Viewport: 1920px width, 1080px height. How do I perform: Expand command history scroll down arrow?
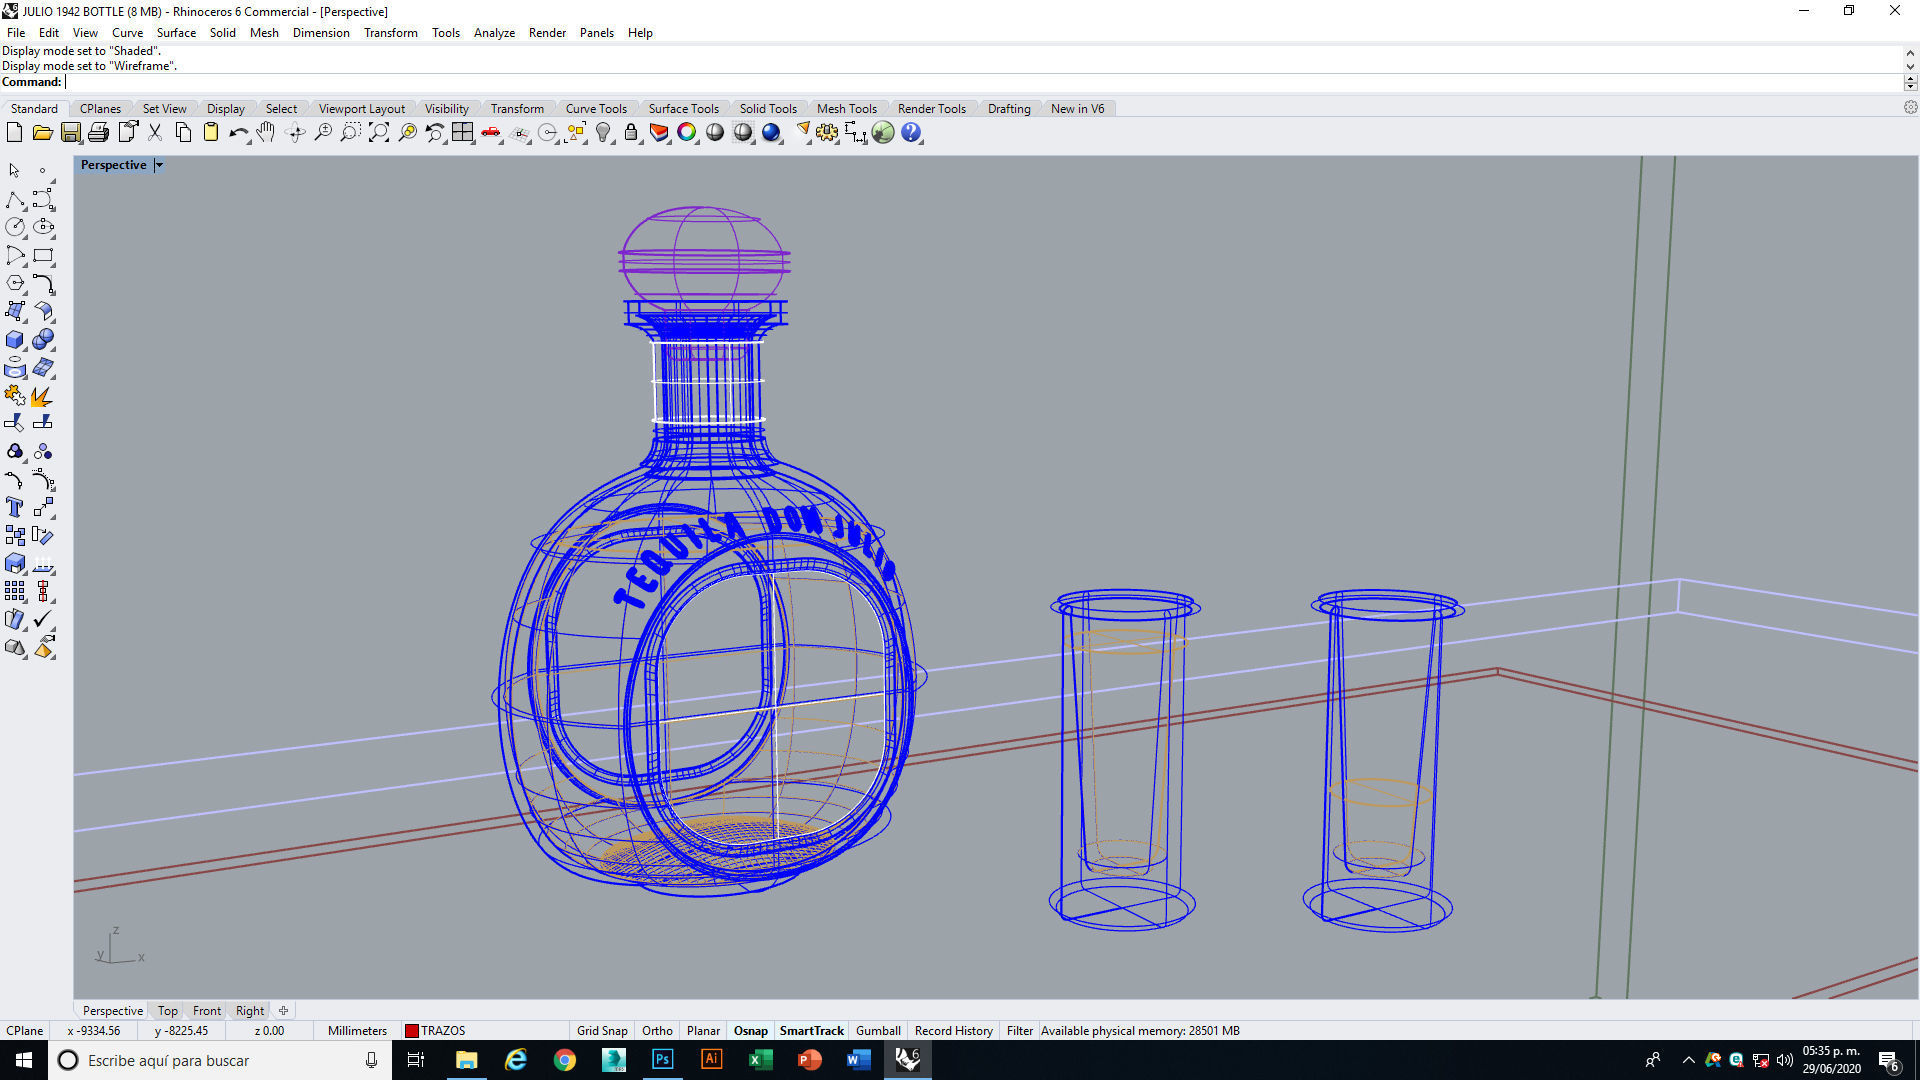[x=1909, y=67]
